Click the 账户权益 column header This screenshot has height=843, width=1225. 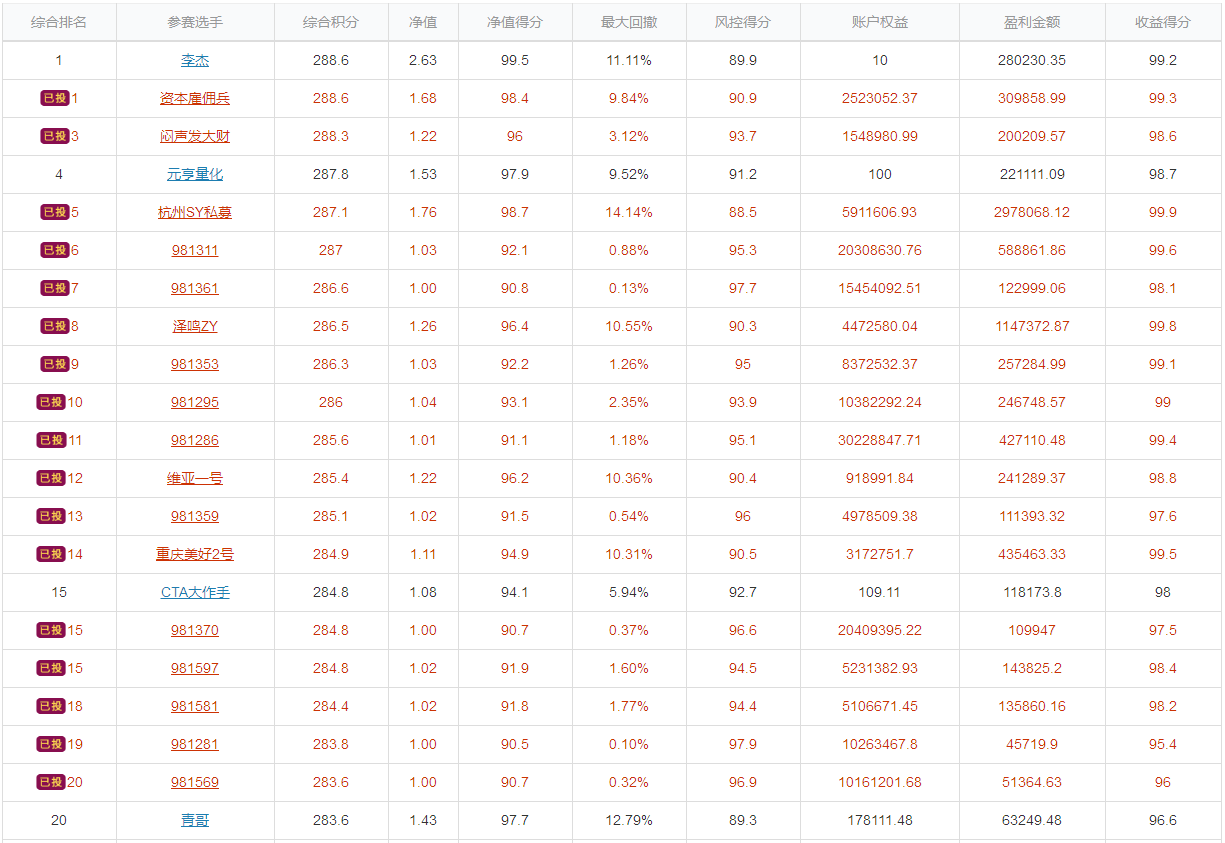880,22
